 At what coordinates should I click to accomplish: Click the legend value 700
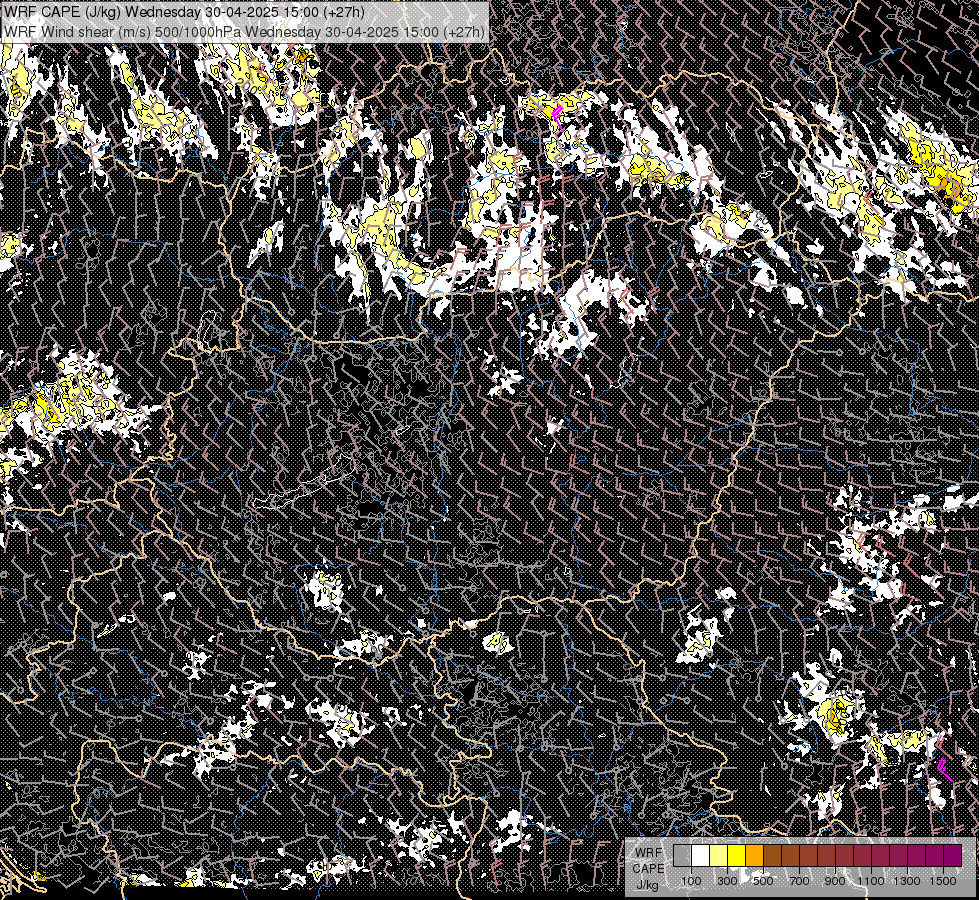pos(799,881)
